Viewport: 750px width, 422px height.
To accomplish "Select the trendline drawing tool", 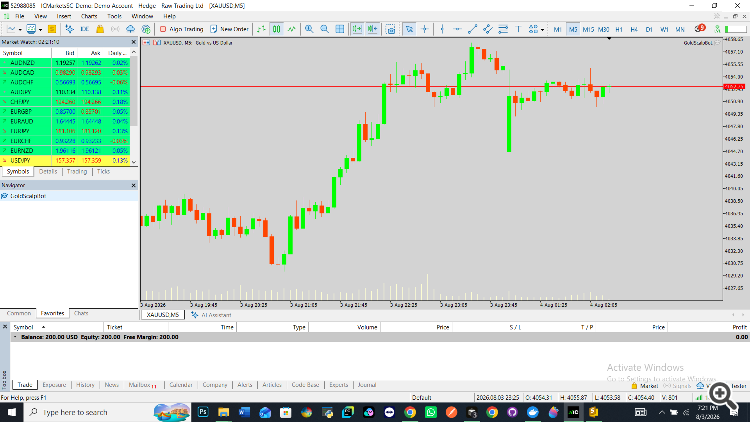I will (x=473, y=29).
